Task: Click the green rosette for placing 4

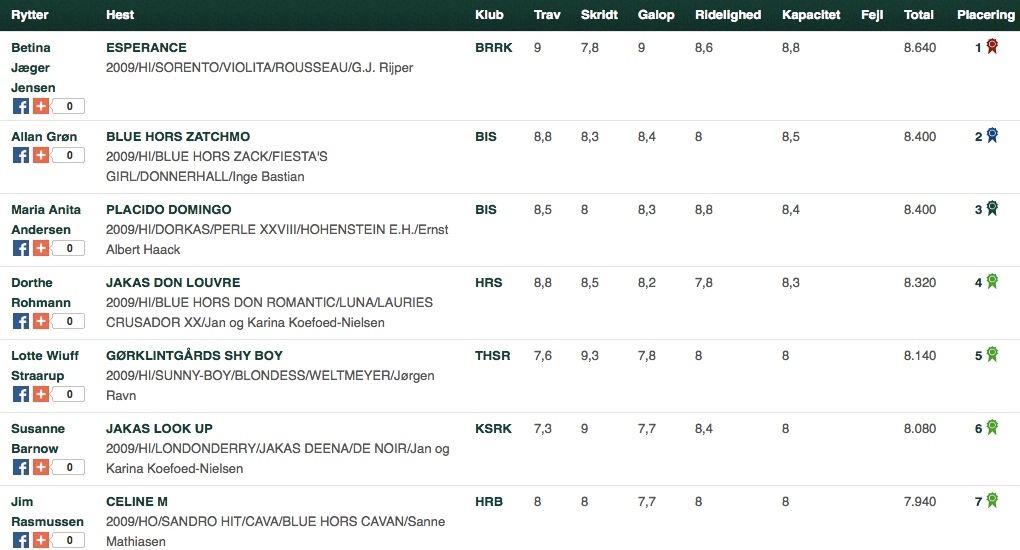Action: pyautogui.click(x=992, y=281)
